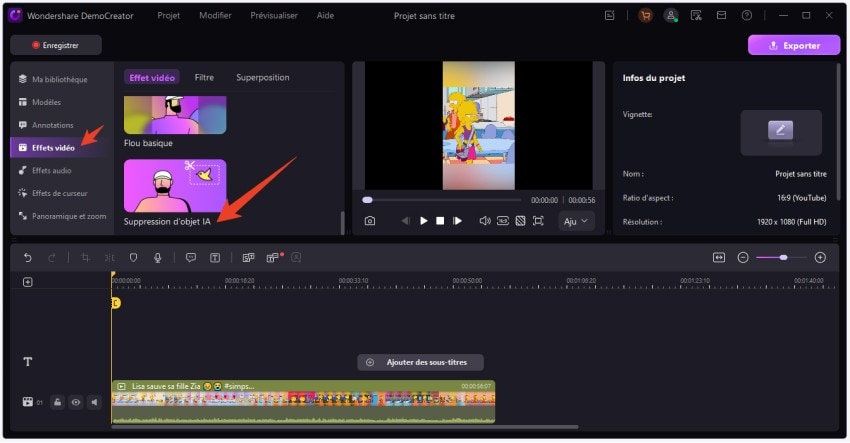850x443 pixels.
Task: Click the timeline zoom slider handle
Action: tap(783, 258)
